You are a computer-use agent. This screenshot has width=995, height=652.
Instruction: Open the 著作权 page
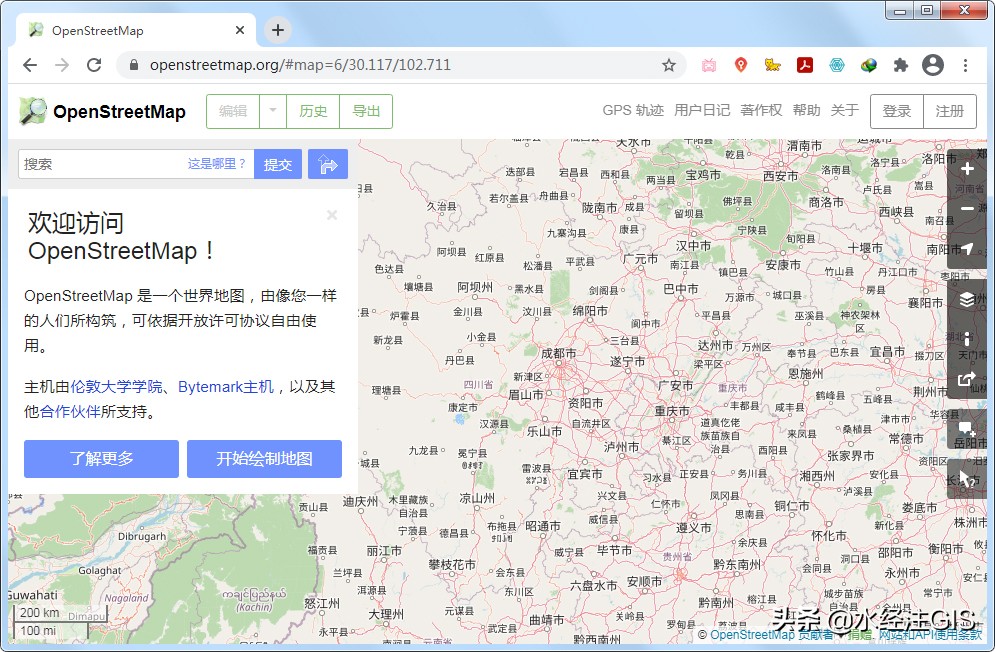click(761, 110)
